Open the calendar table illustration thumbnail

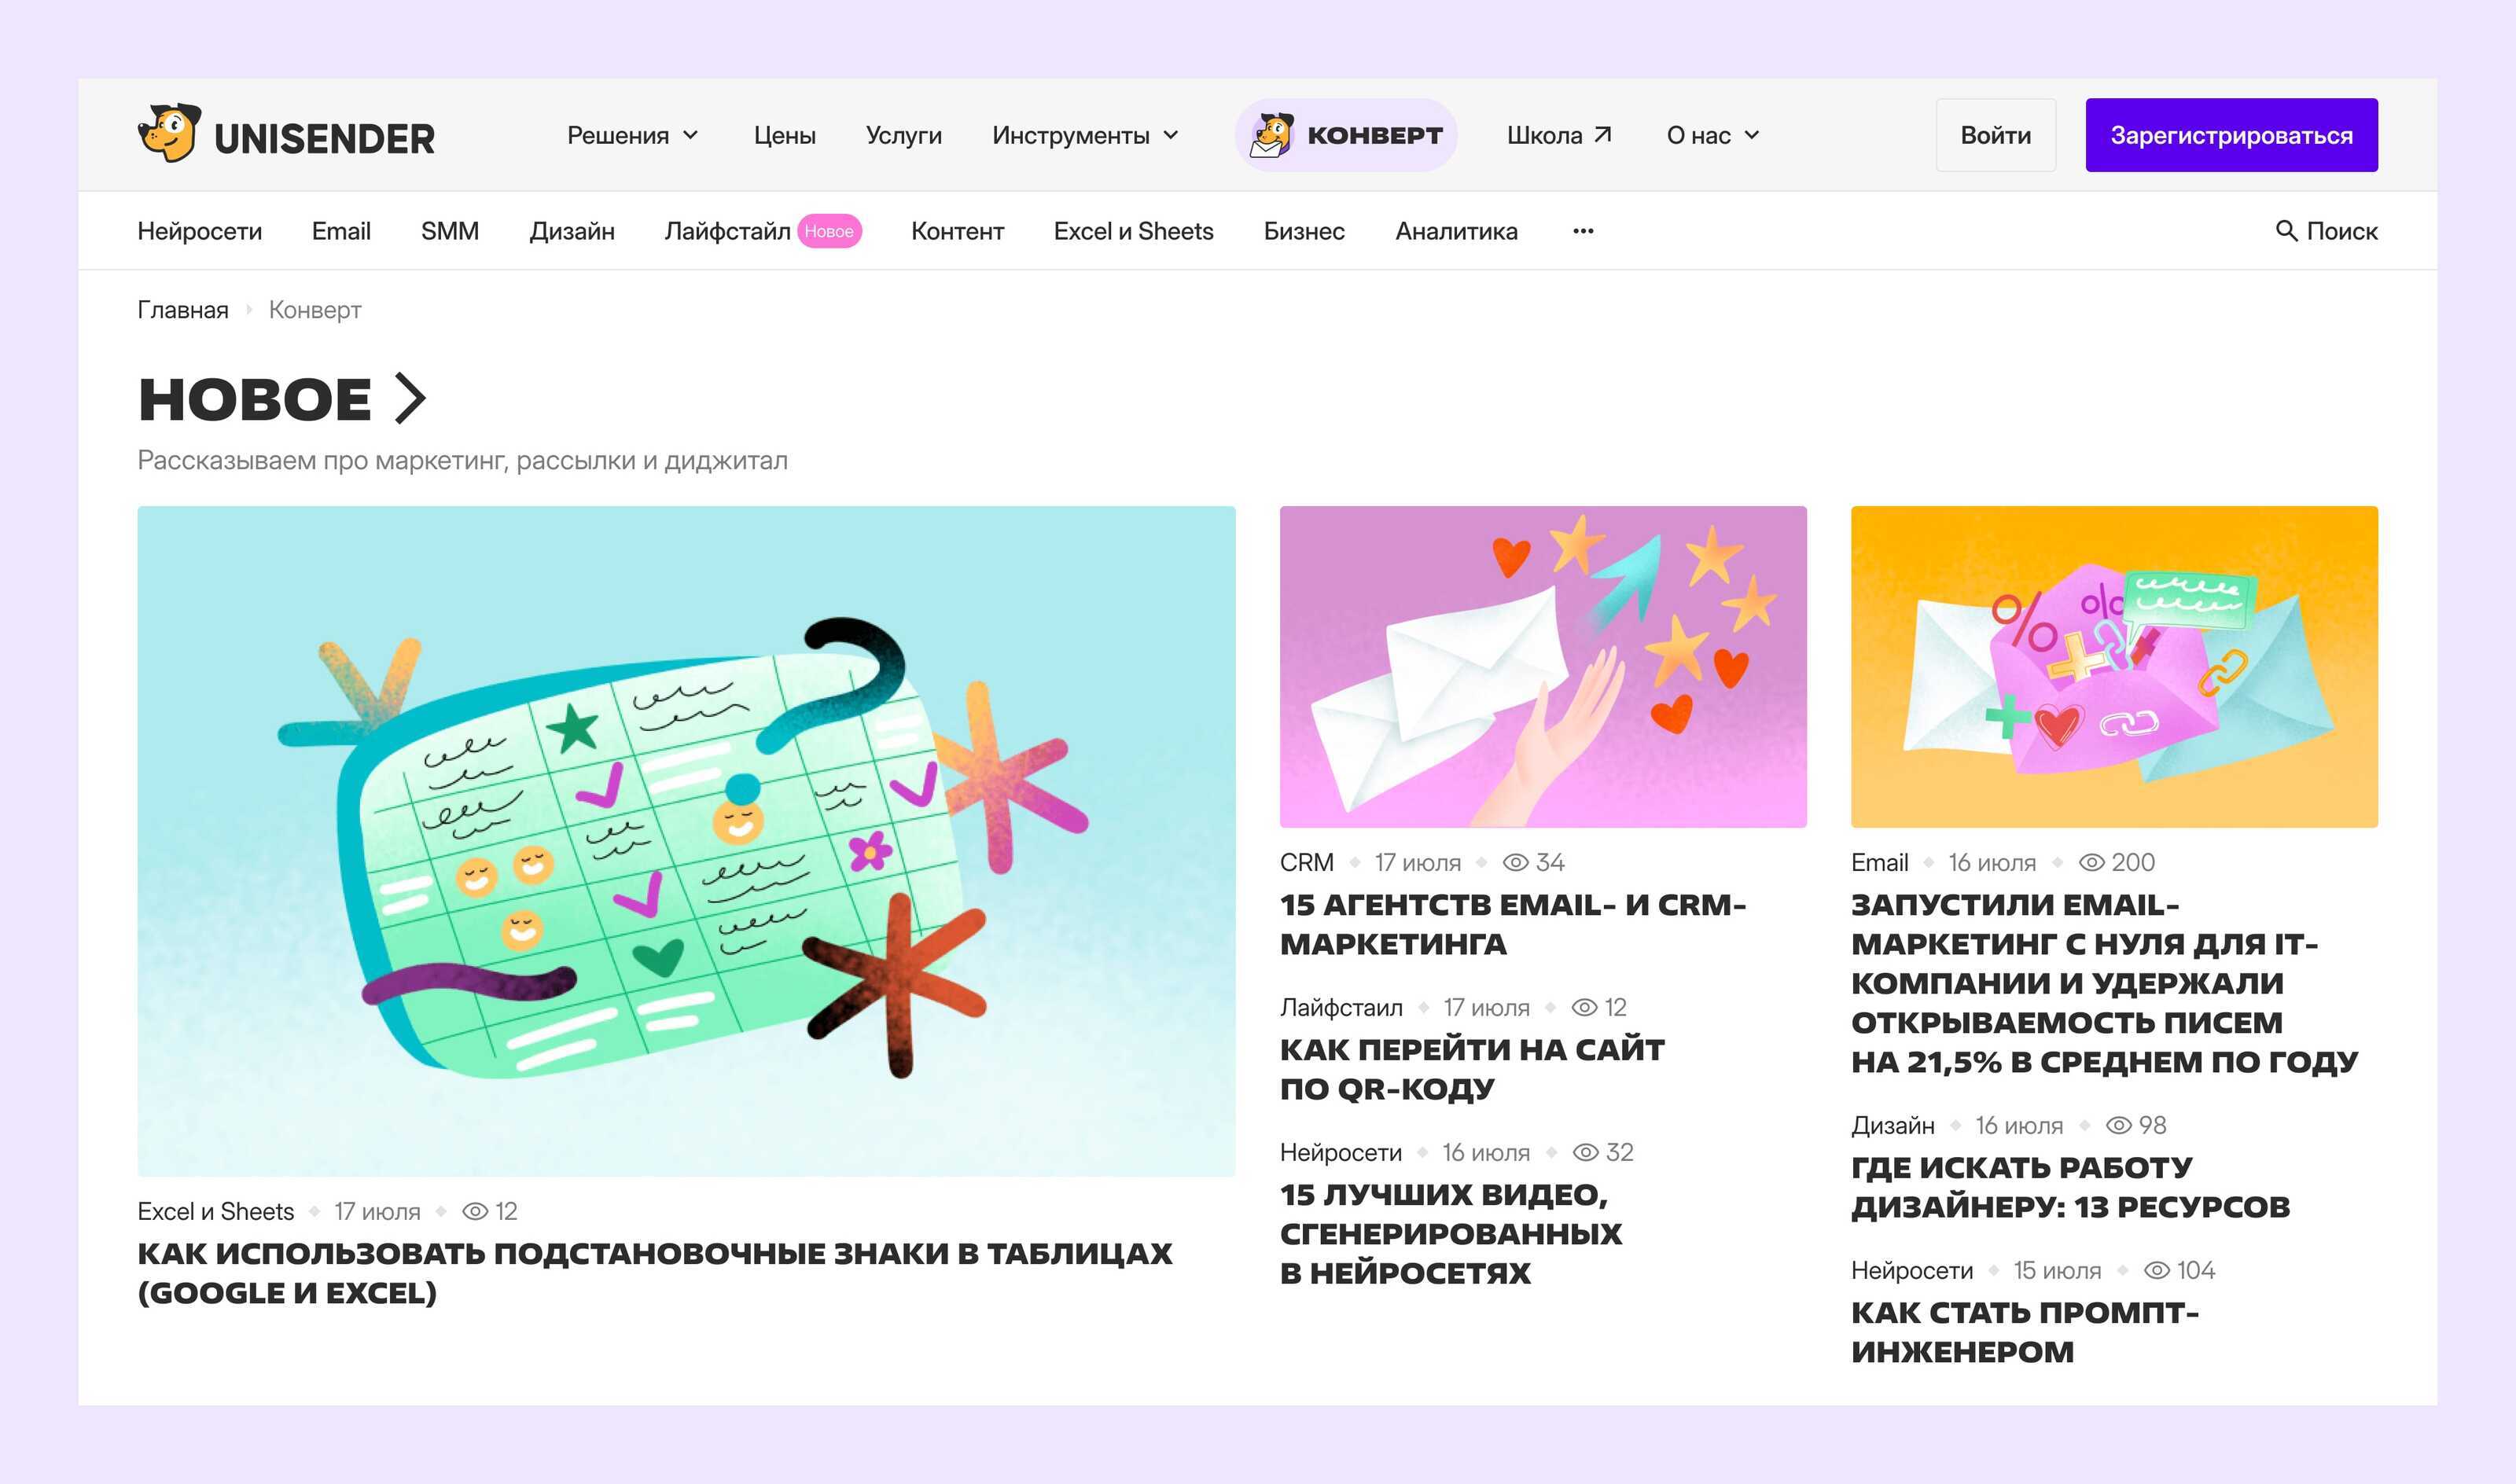point(686,840)
